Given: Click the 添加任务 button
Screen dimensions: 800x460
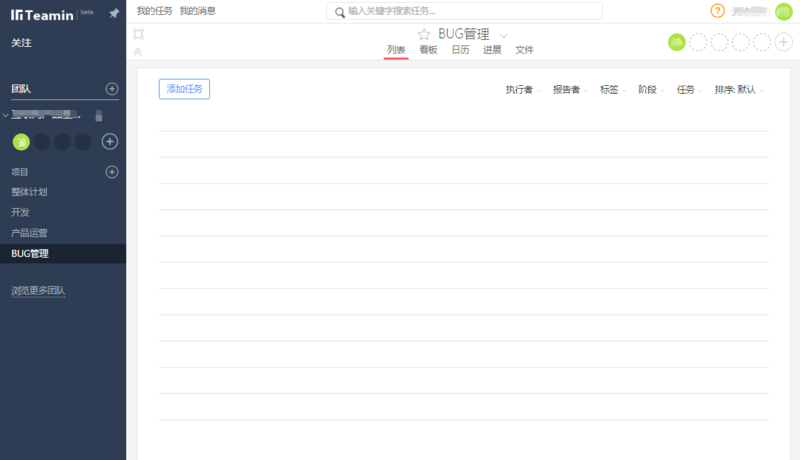Looking at the screenshot, I should coord(184,89).
